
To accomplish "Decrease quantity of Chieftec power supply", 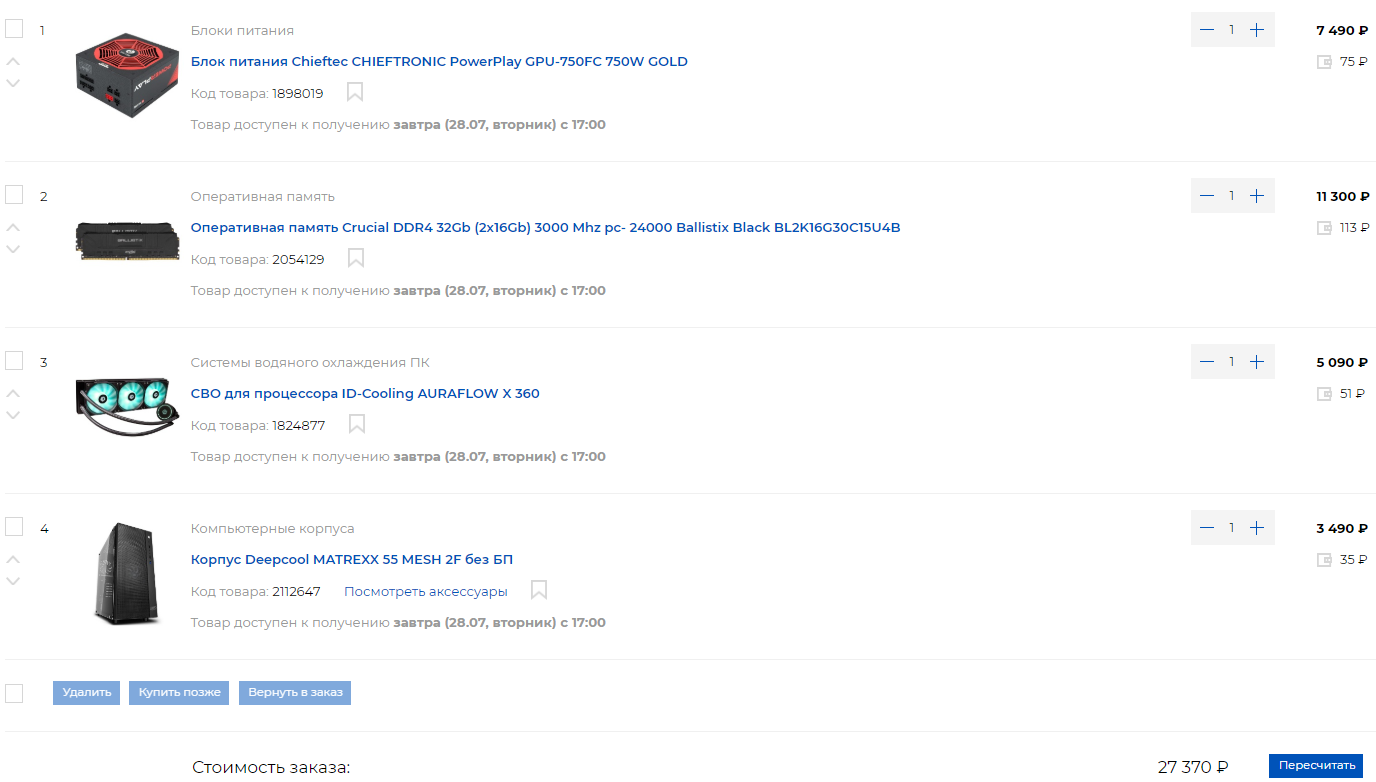I will (1207, 30).
